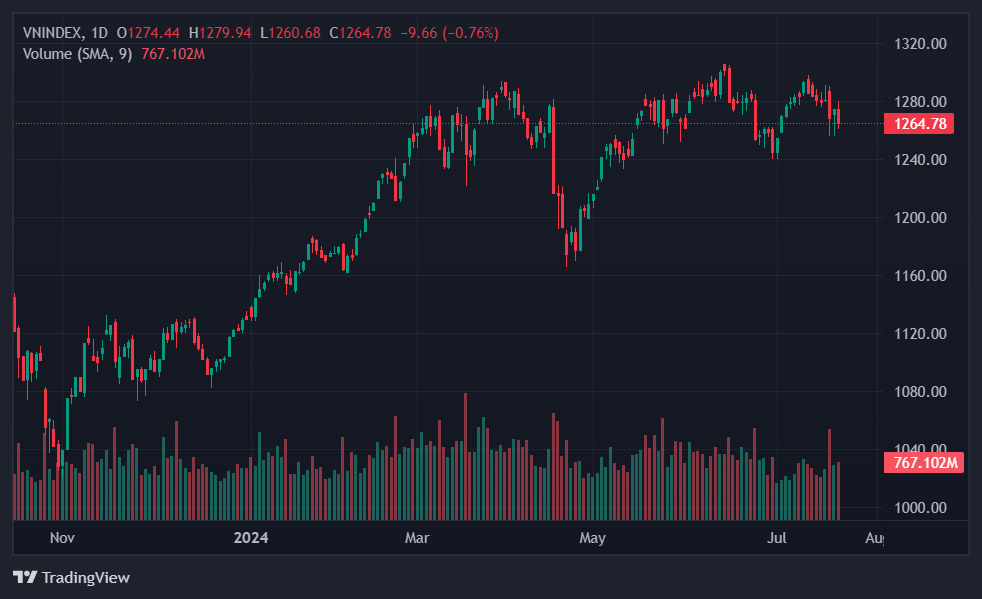
Task: Click the 1000.00 price scale label
Action: coord(918,508)
